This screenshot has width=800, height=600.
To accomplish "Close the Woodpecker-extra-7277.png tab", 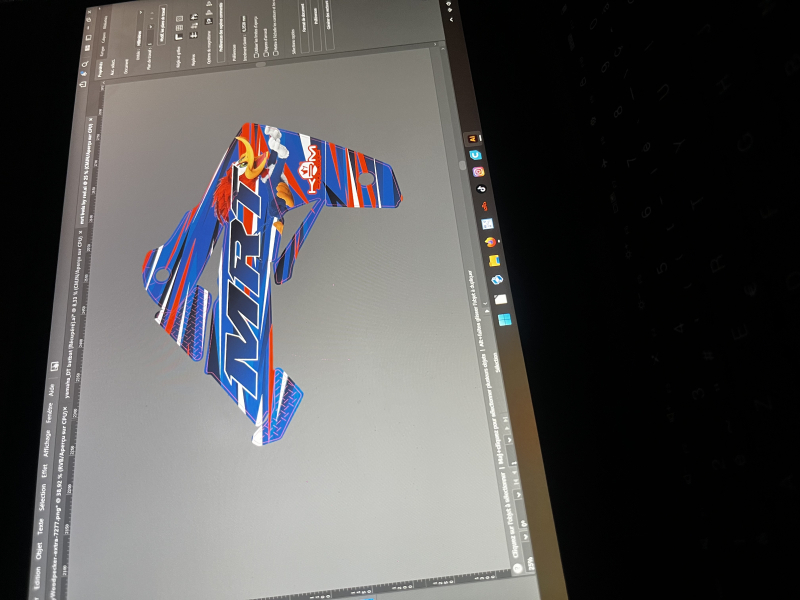I will (x=65, y=408).
